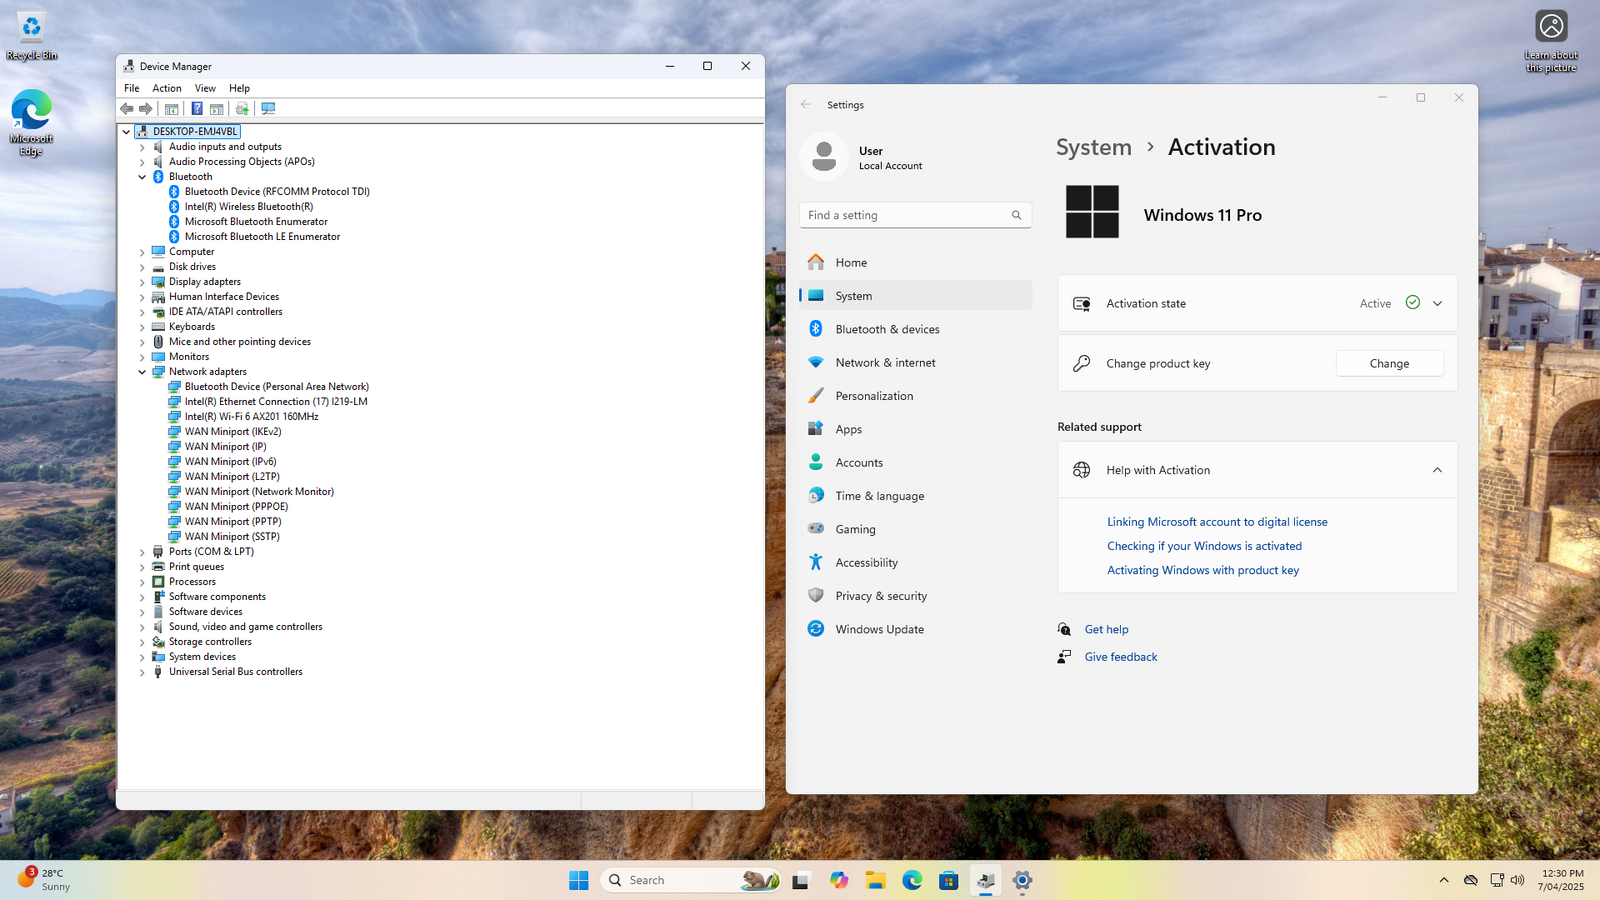Select Intel(R) Ethernet Connection (17) I219-LM
Image resolution: width=1600 pixels, height=900 pixels.
pos(276,402)
